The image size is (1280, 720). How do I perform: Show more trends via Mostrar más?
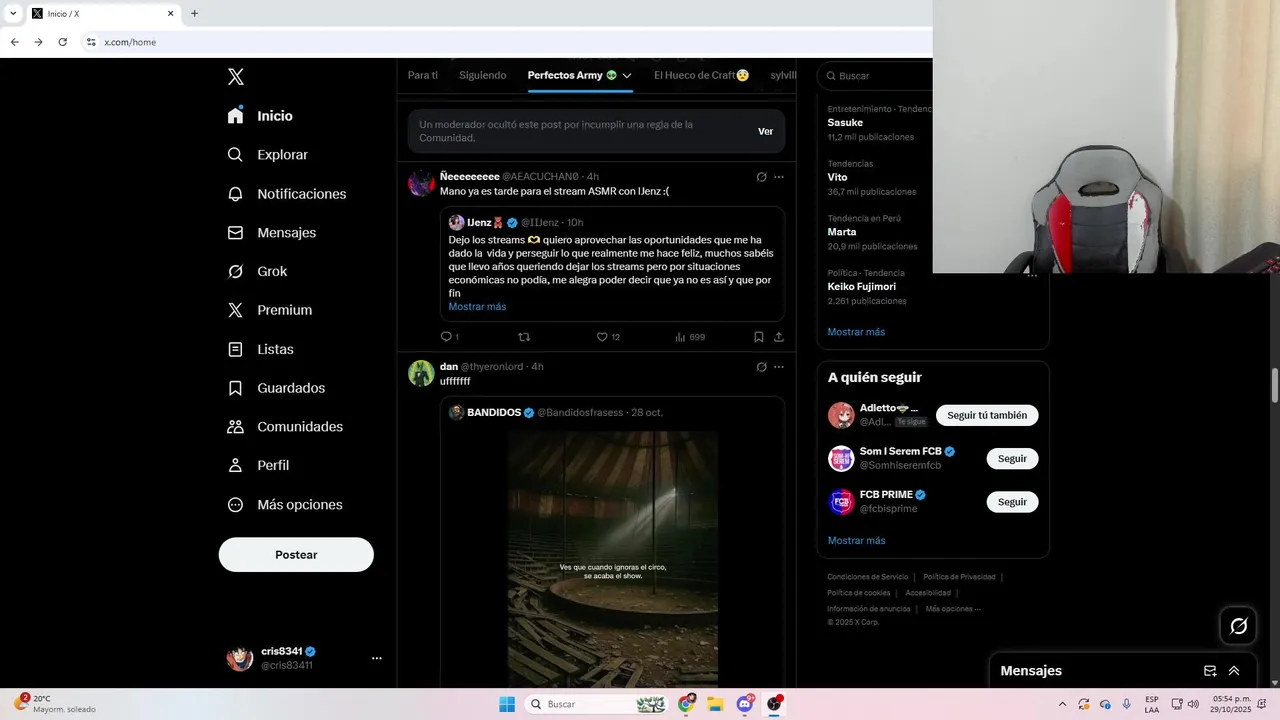click(856, 332)
